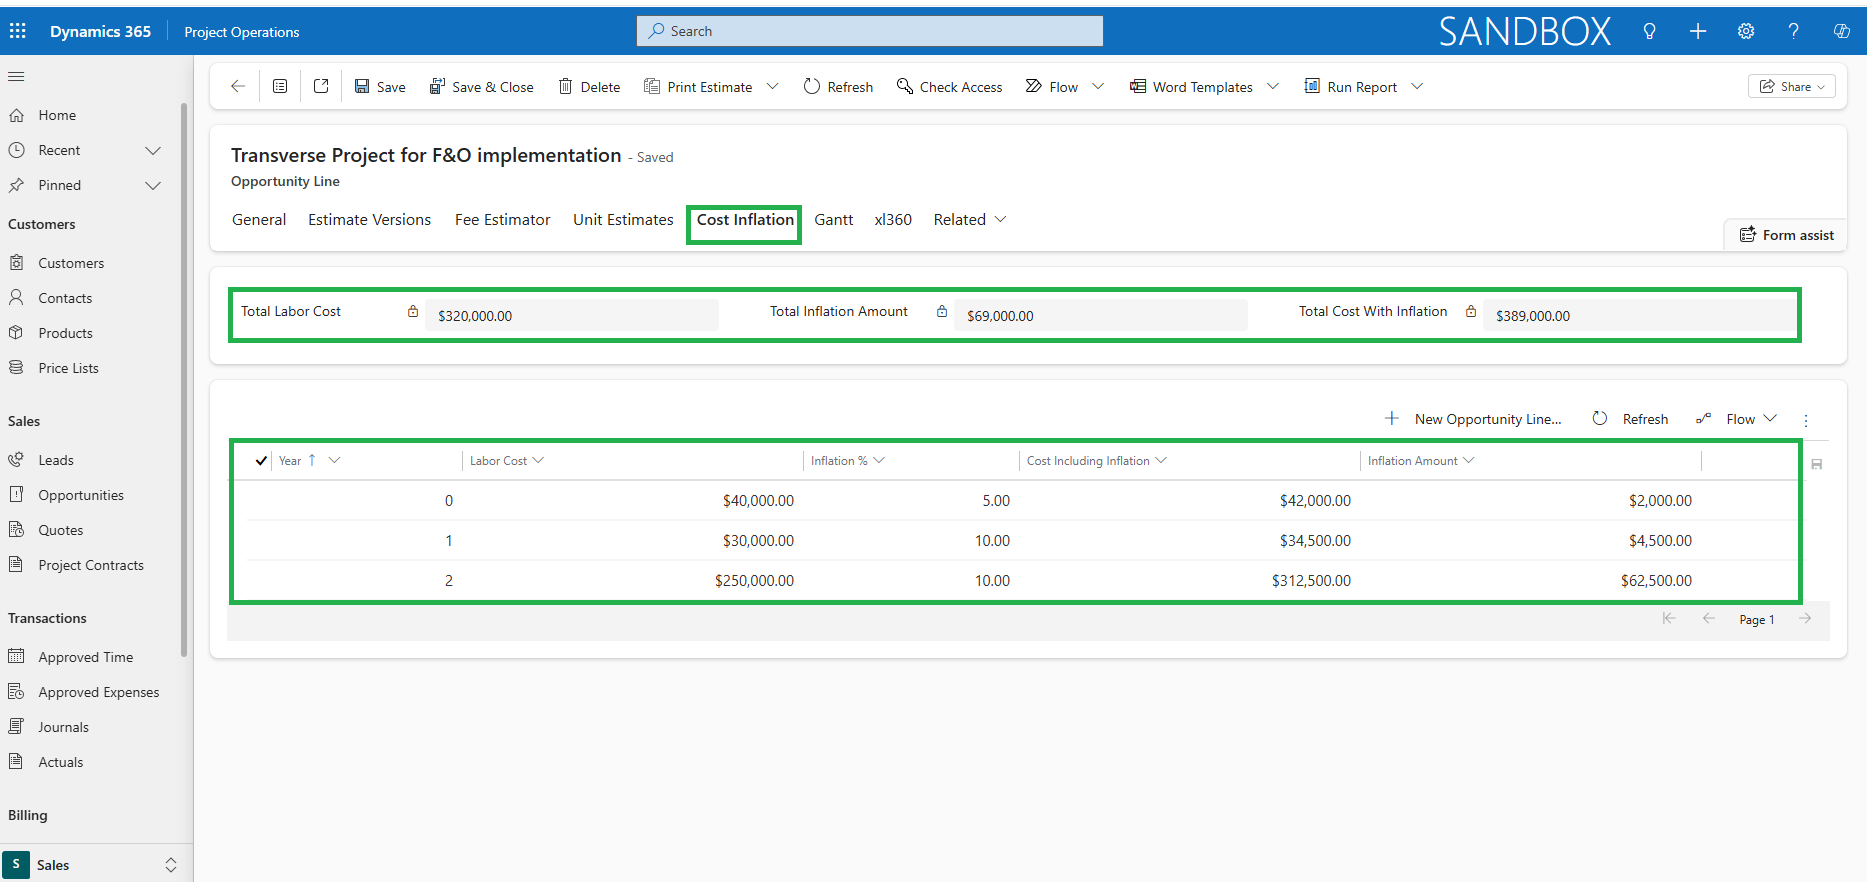Screen dimensions: 1867x882
Task: Select the Gantt tab
Action: (x=833, y=220)
